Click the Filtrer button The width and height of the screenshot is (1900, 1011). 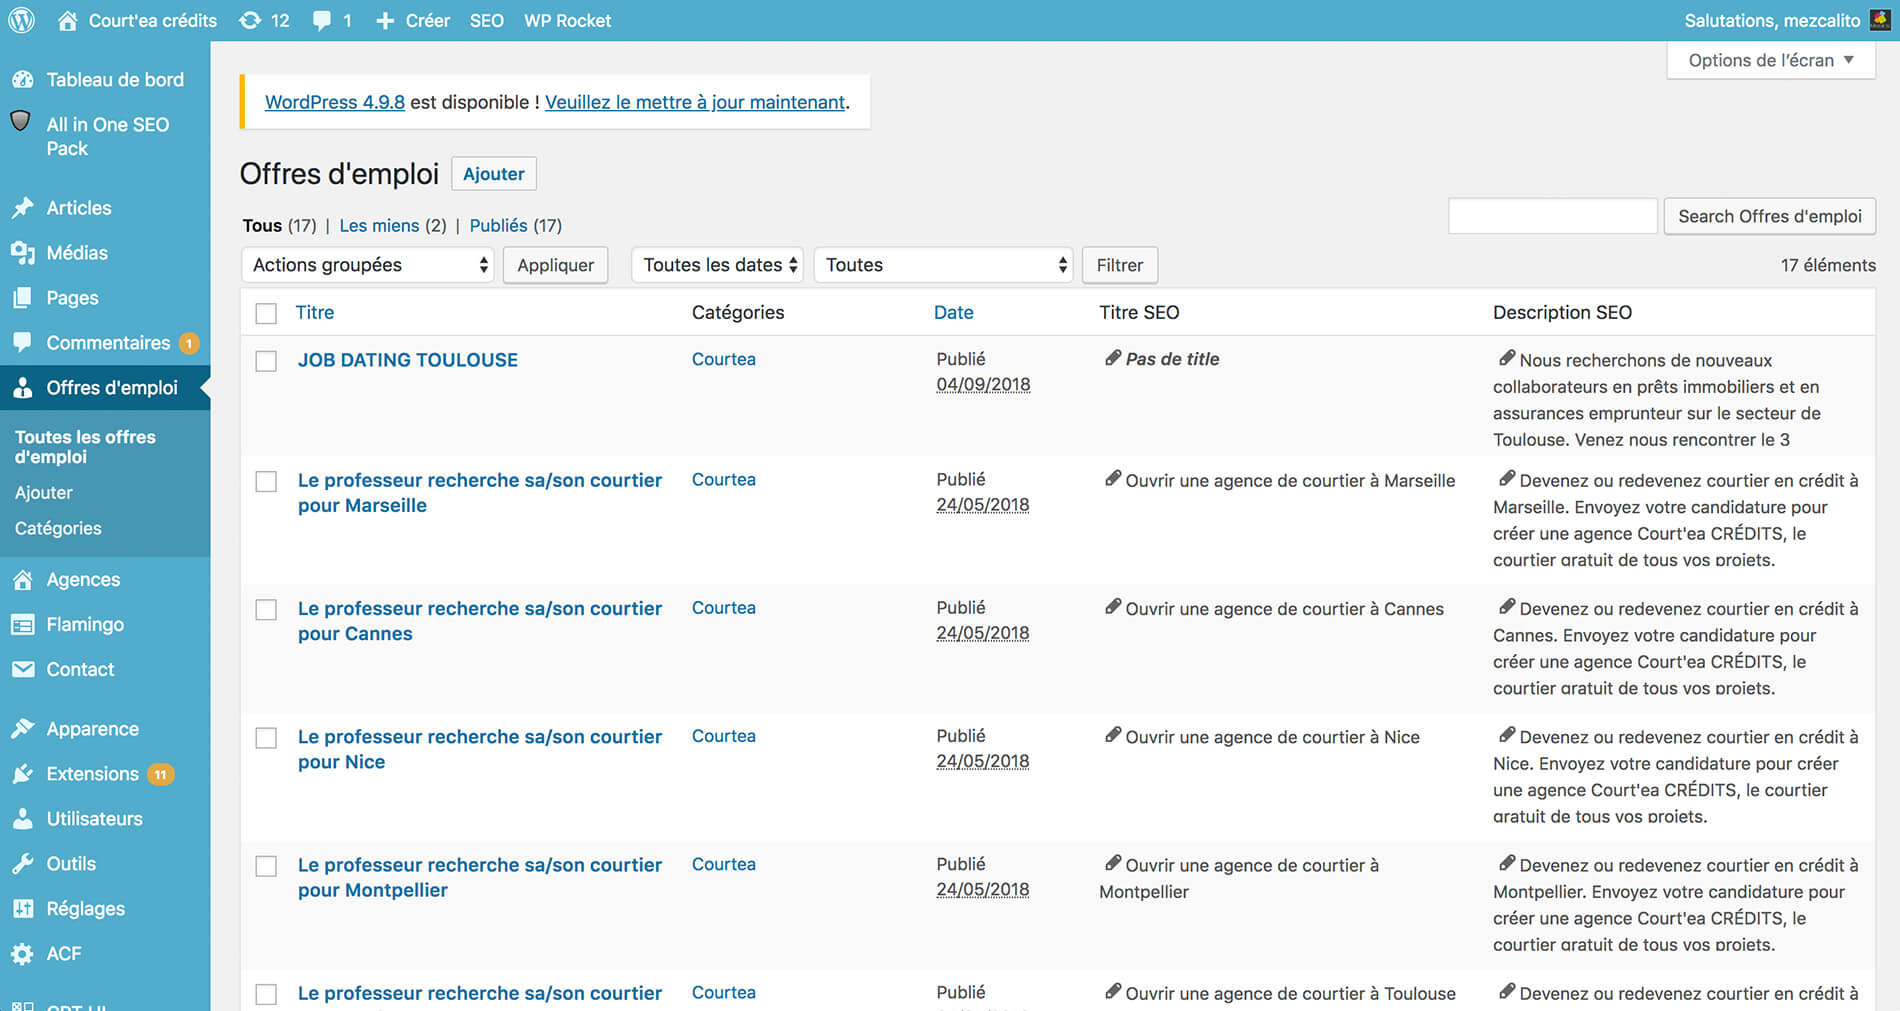pyautogui.click(x=1120, y=265)
